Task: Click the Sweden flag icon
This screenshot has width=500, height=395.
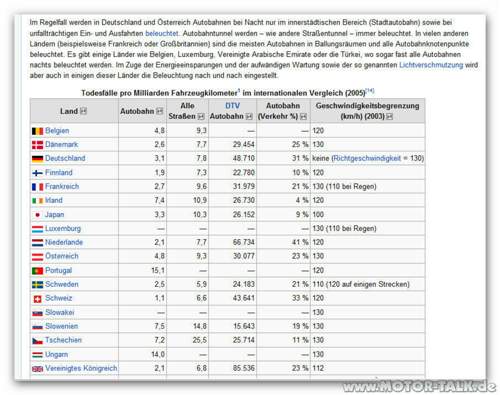Action: (x=37, y=284)
